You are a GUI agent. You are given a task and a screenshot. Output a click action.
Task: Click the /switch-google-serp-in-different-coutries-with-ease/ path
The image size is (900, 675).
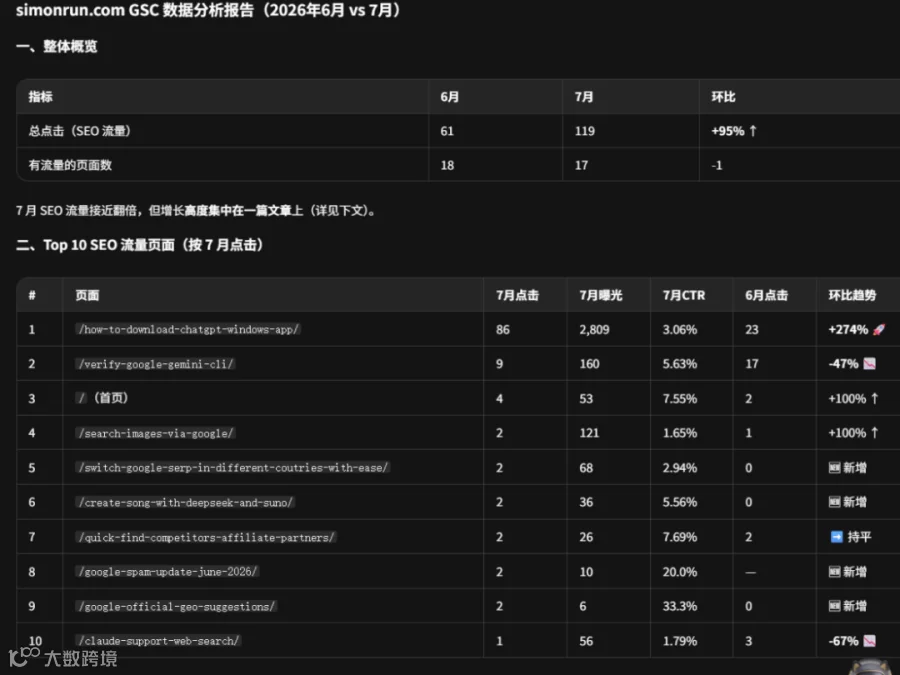233,468
